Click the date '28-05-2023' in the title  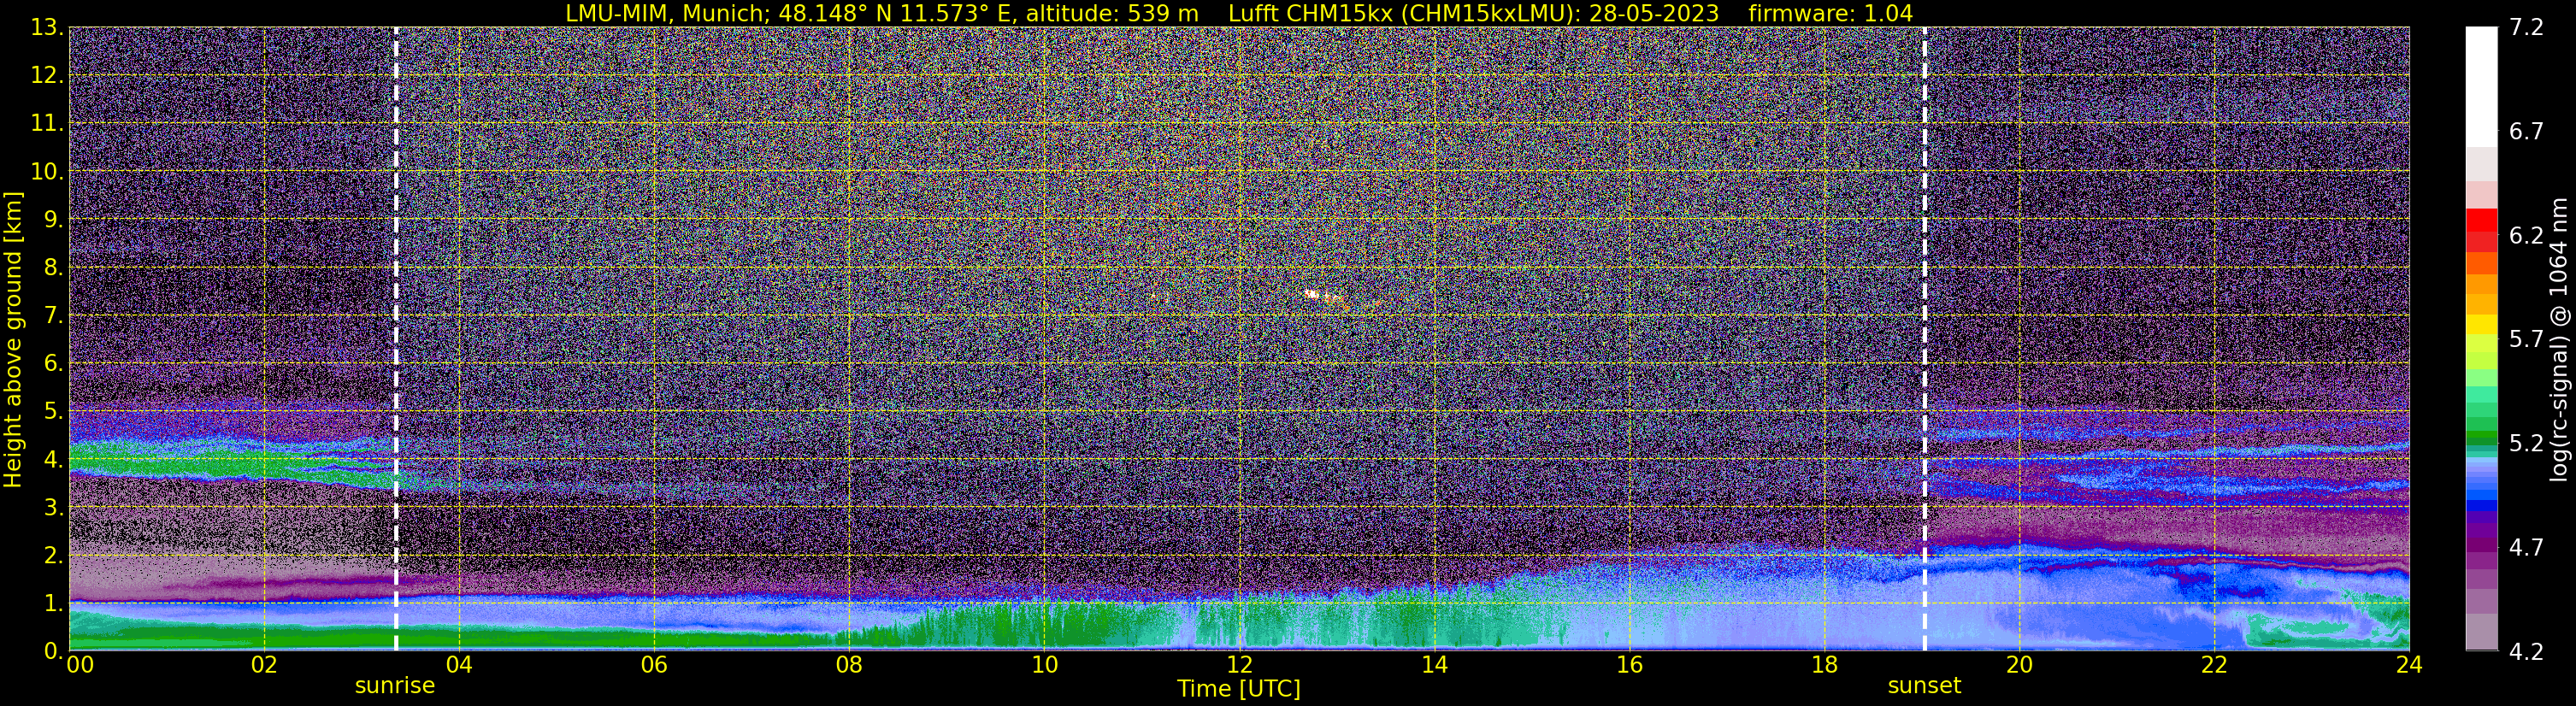1654,13
